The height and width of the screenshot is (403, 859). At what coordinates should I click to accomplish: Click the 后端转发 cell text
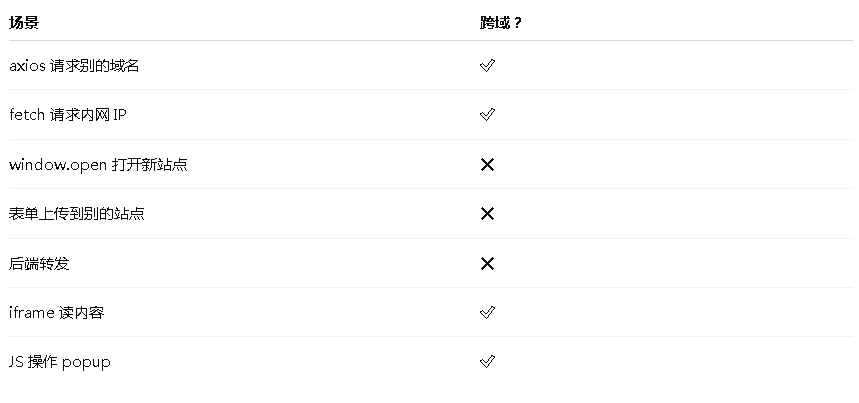[39, 264]
